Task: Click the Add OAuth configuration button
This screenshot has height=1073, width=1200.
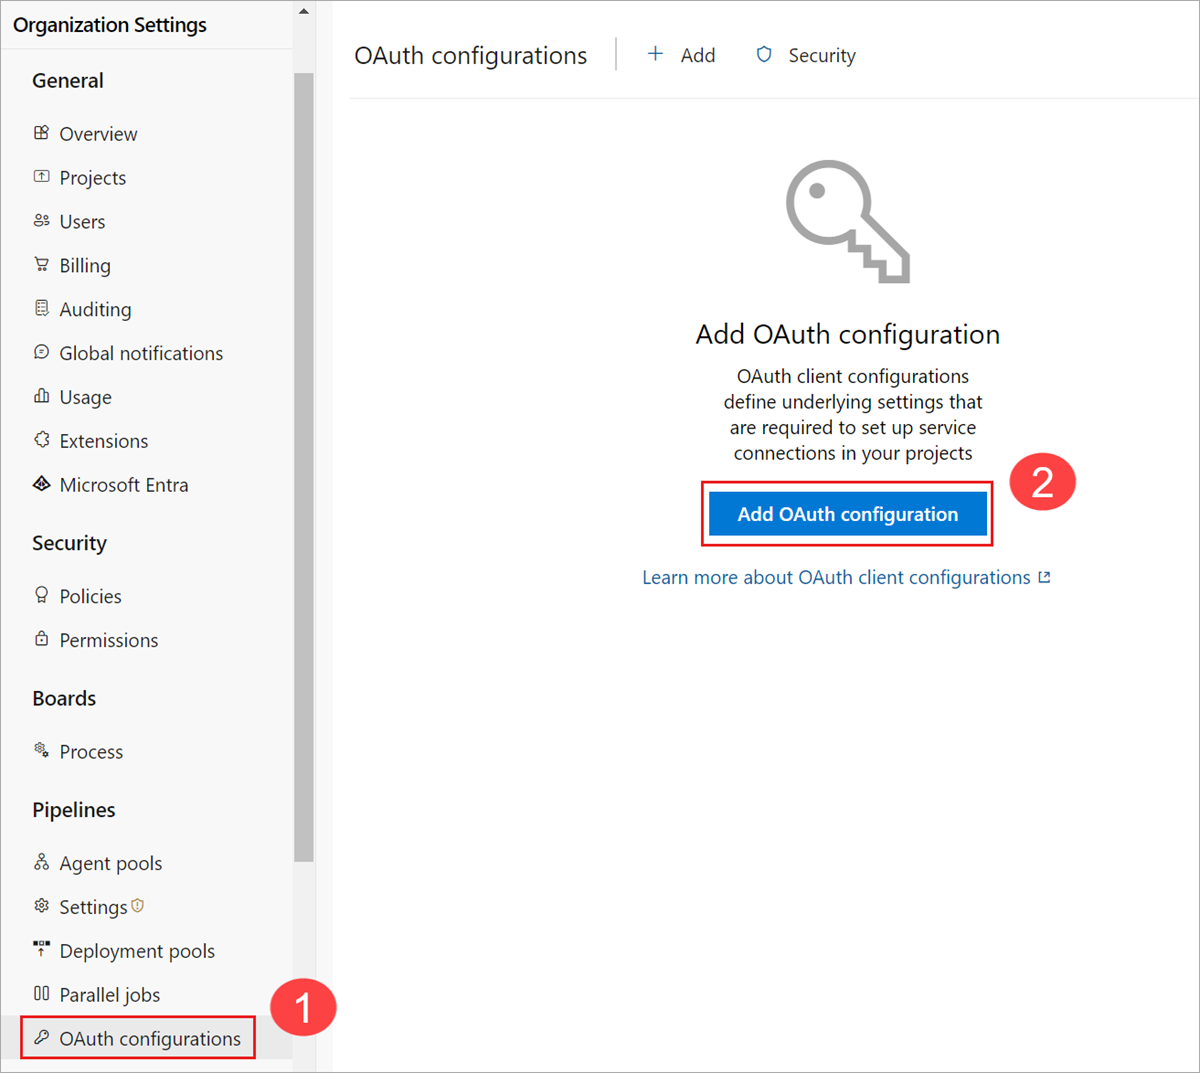Action: click(x=847, y=513)
